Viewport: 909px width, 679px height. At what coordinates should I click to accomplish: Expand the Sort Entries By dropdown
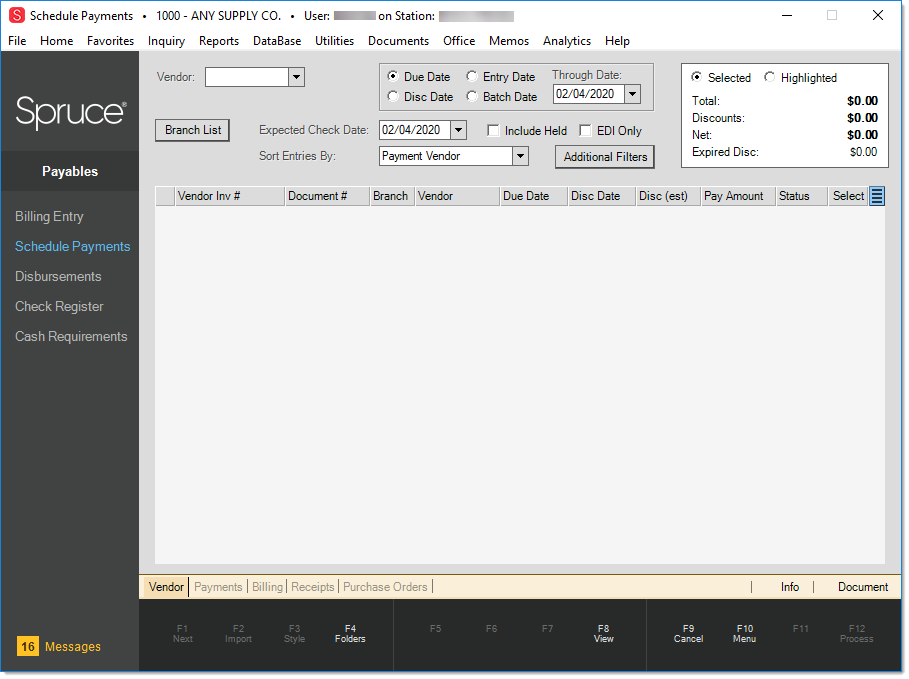(x=523, y=157)
